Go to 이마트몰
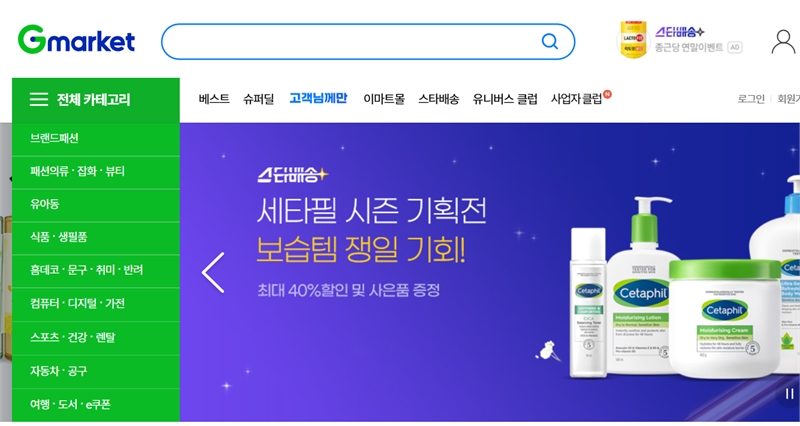Viewport: 800px width, 426px height. (x=384, y=99)
